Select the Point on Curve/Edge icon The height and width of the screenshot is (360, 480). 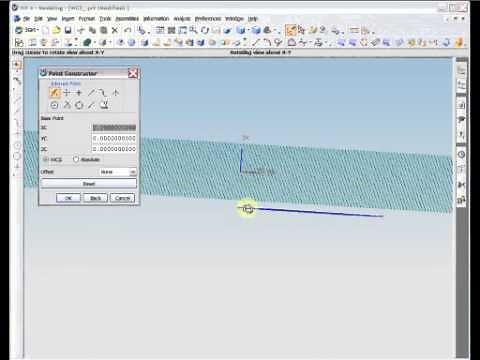91,105
